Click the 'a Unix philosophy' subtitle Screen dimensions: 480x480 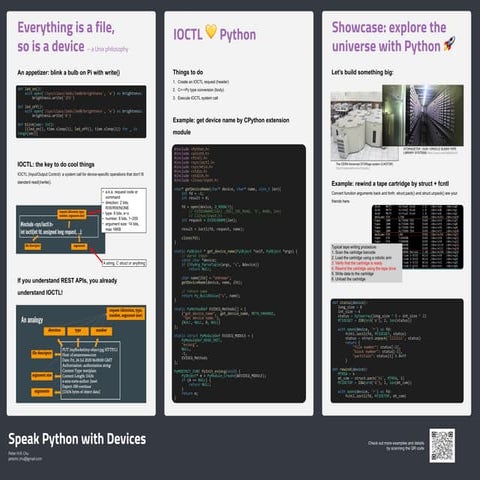pos(108,49)
